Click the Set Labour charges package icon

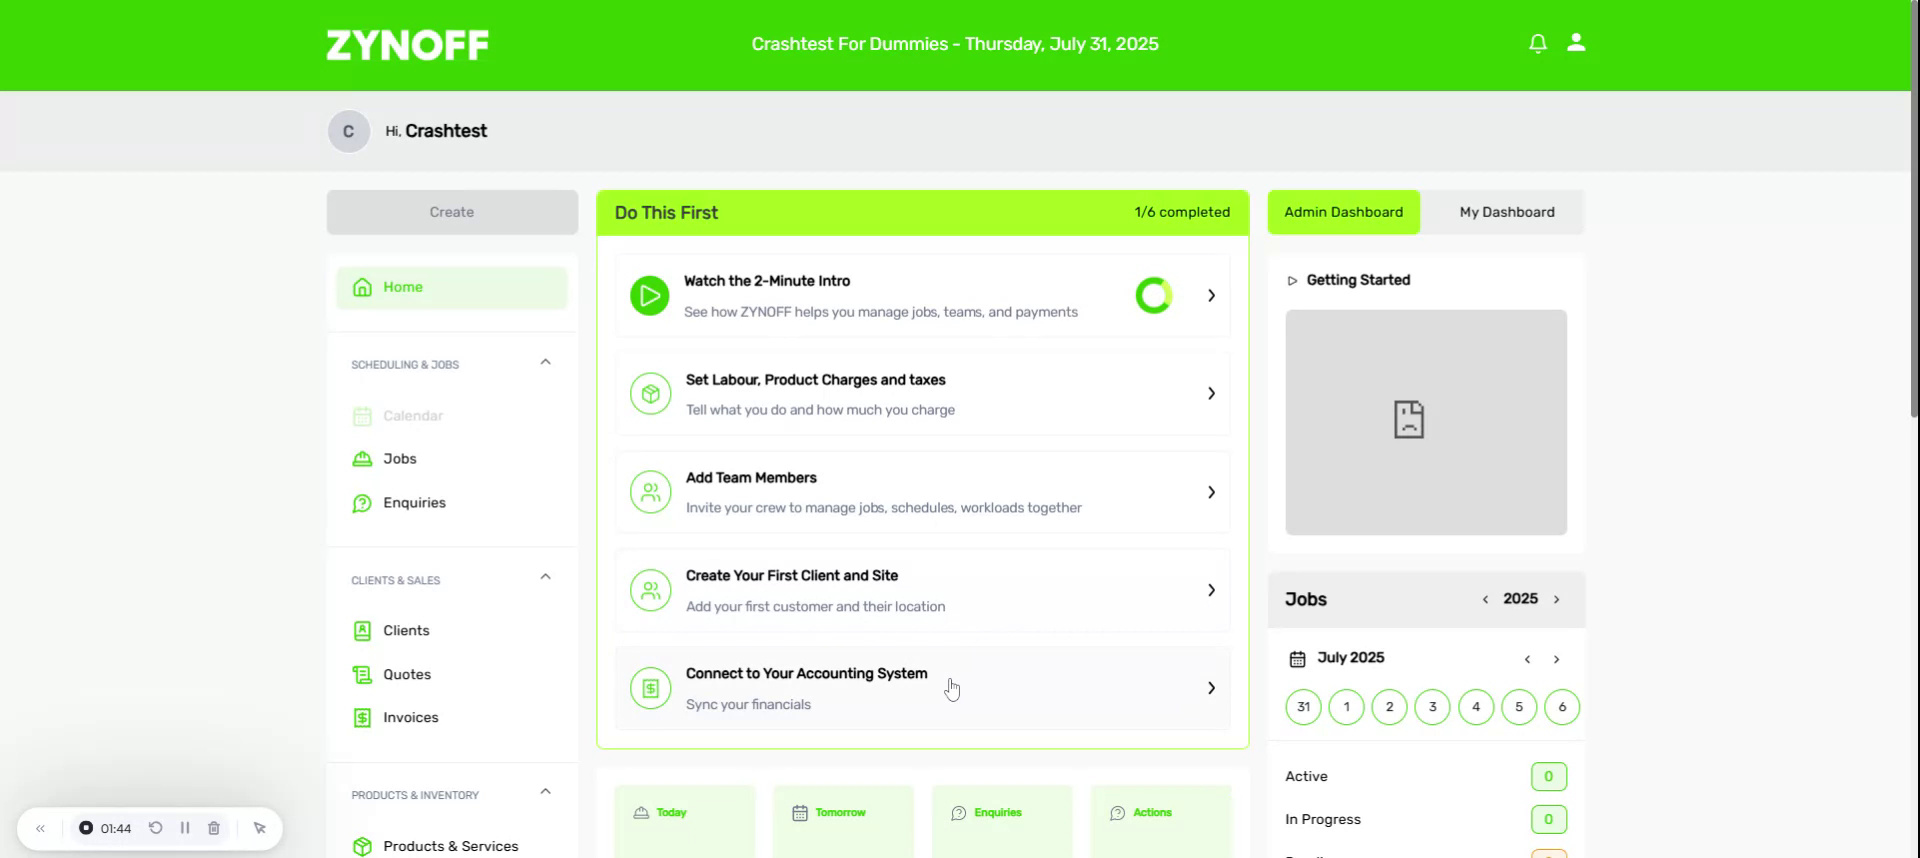[x=651, y=394]
